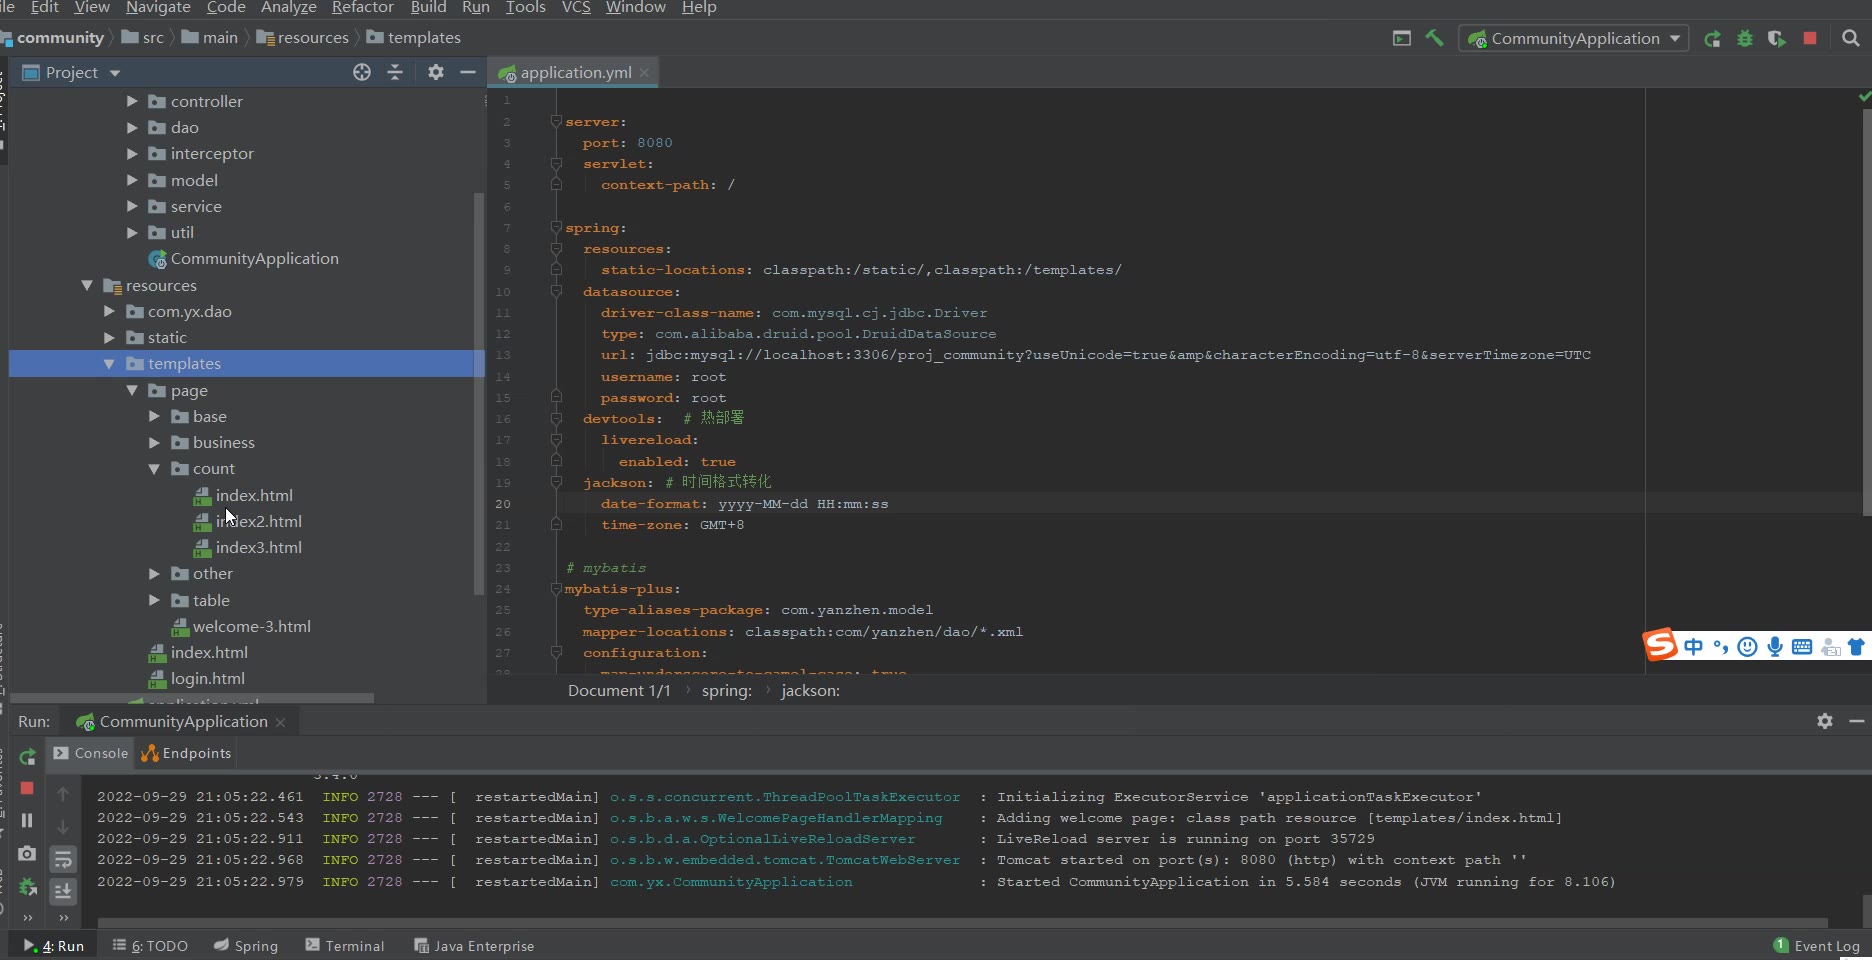
Task: Pause console output in the Run panel
Action: [x=27, y=820]
